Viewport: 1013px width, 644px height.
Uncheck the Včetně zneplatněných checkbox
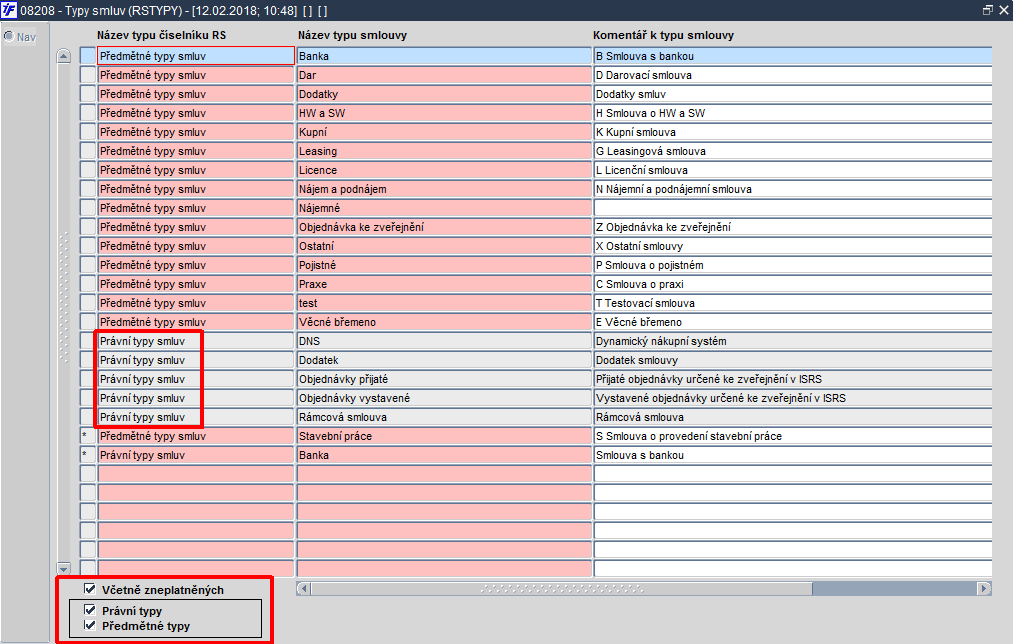(90, 589)
